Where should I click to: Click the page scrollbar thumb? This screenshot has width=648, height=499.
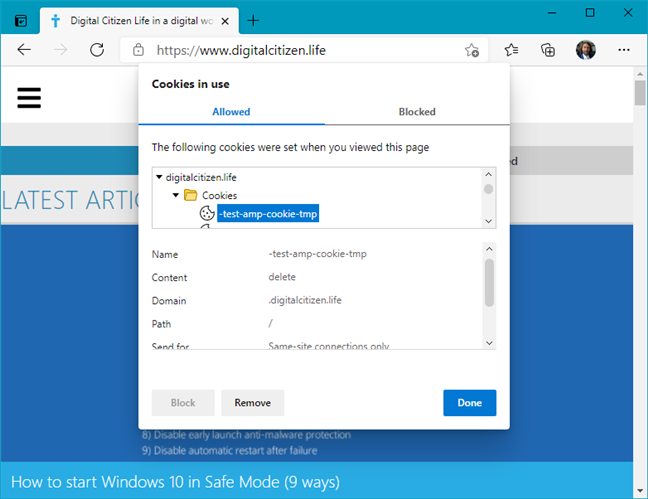pyautogui.click(x=640, y=93)
